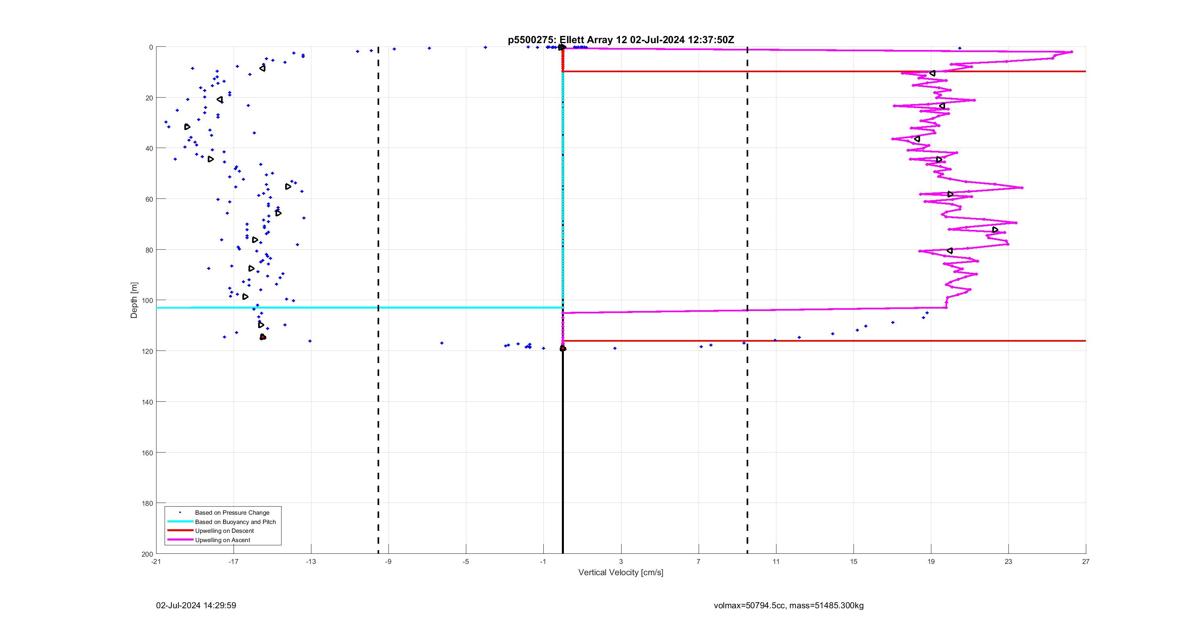Viewport: 1200px width, 622px height.
Task: Click the cyan line sample in legend
Action: tap(180, 522)
